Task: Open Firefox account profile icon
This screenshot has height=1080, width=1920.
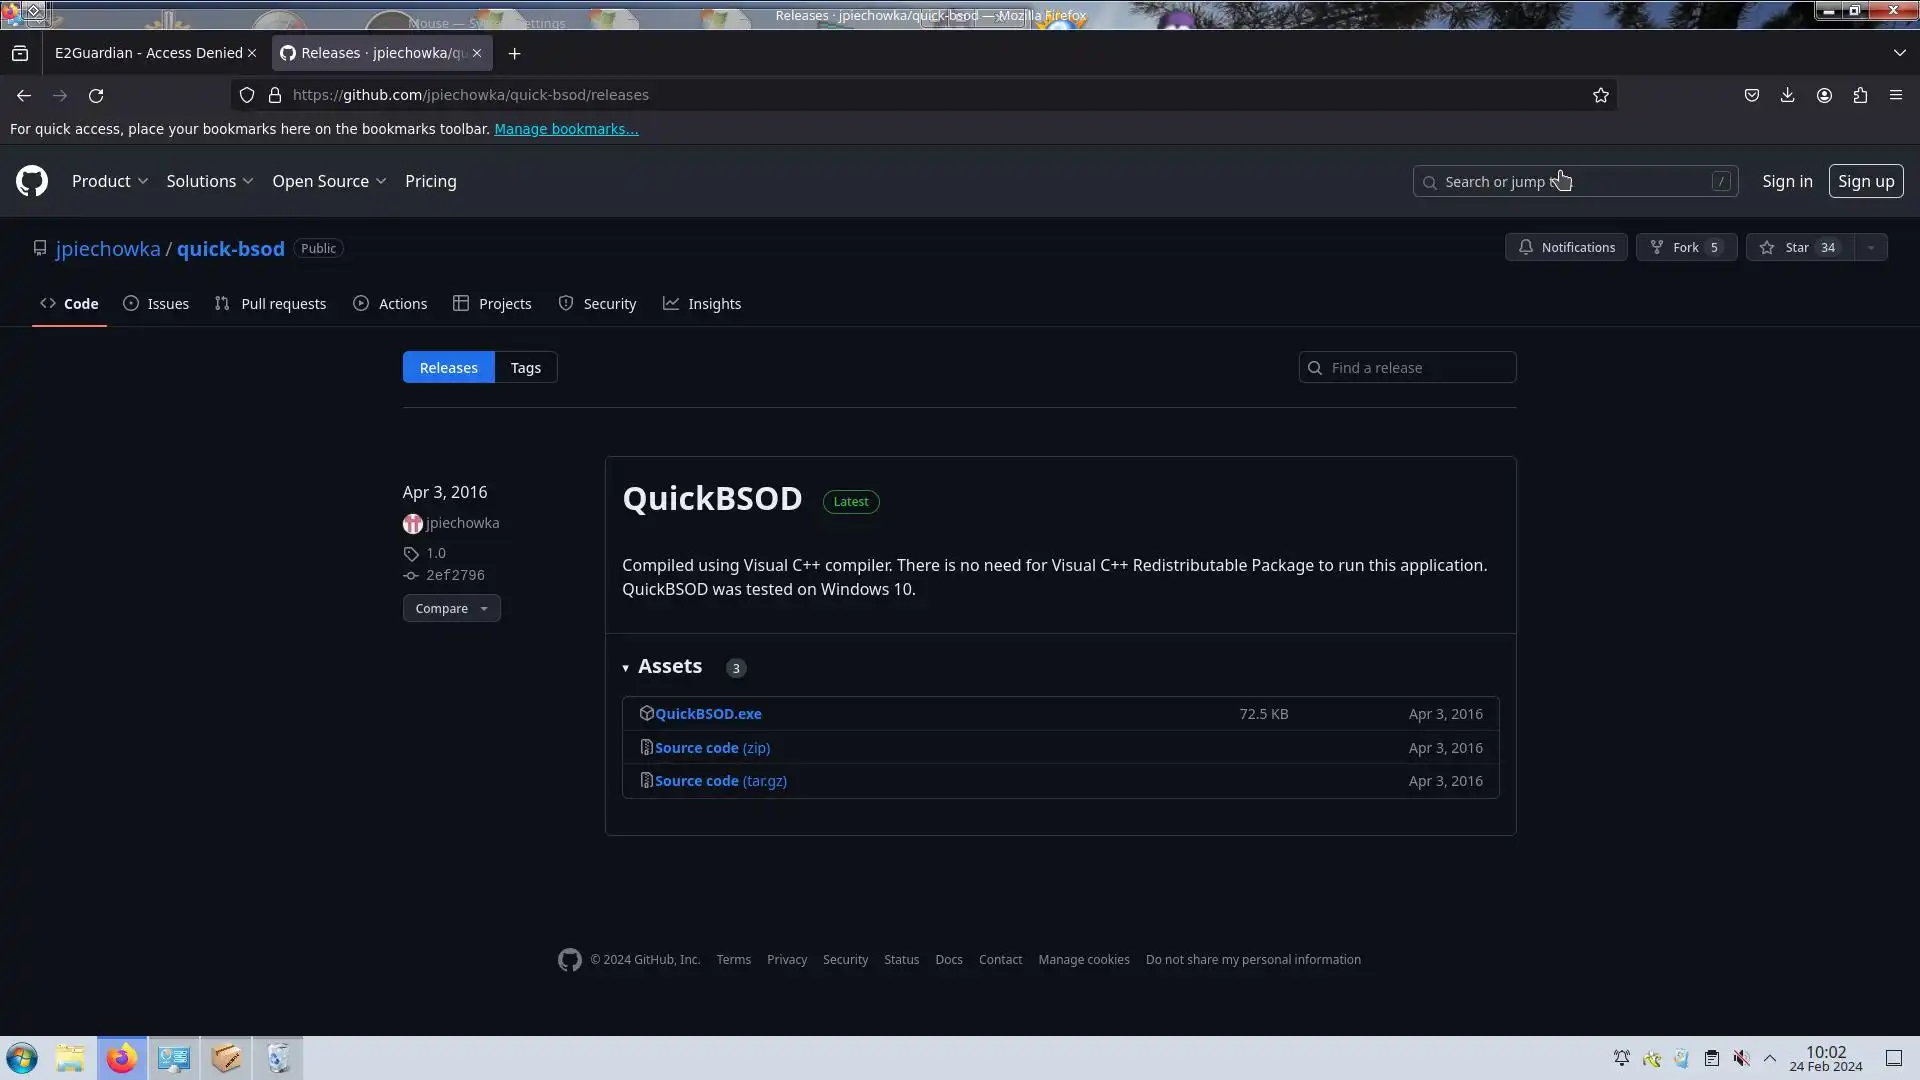Action: point(1824,95)
